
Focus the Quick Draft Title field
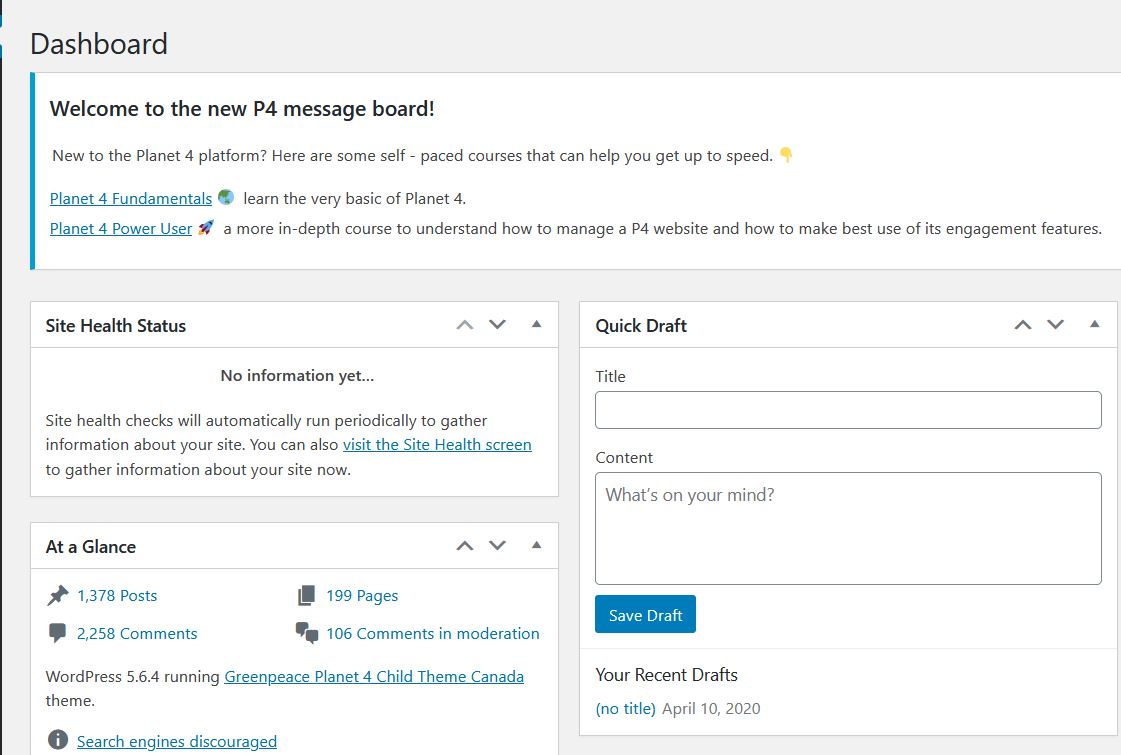pyautogui.click(x=848, y=410)
